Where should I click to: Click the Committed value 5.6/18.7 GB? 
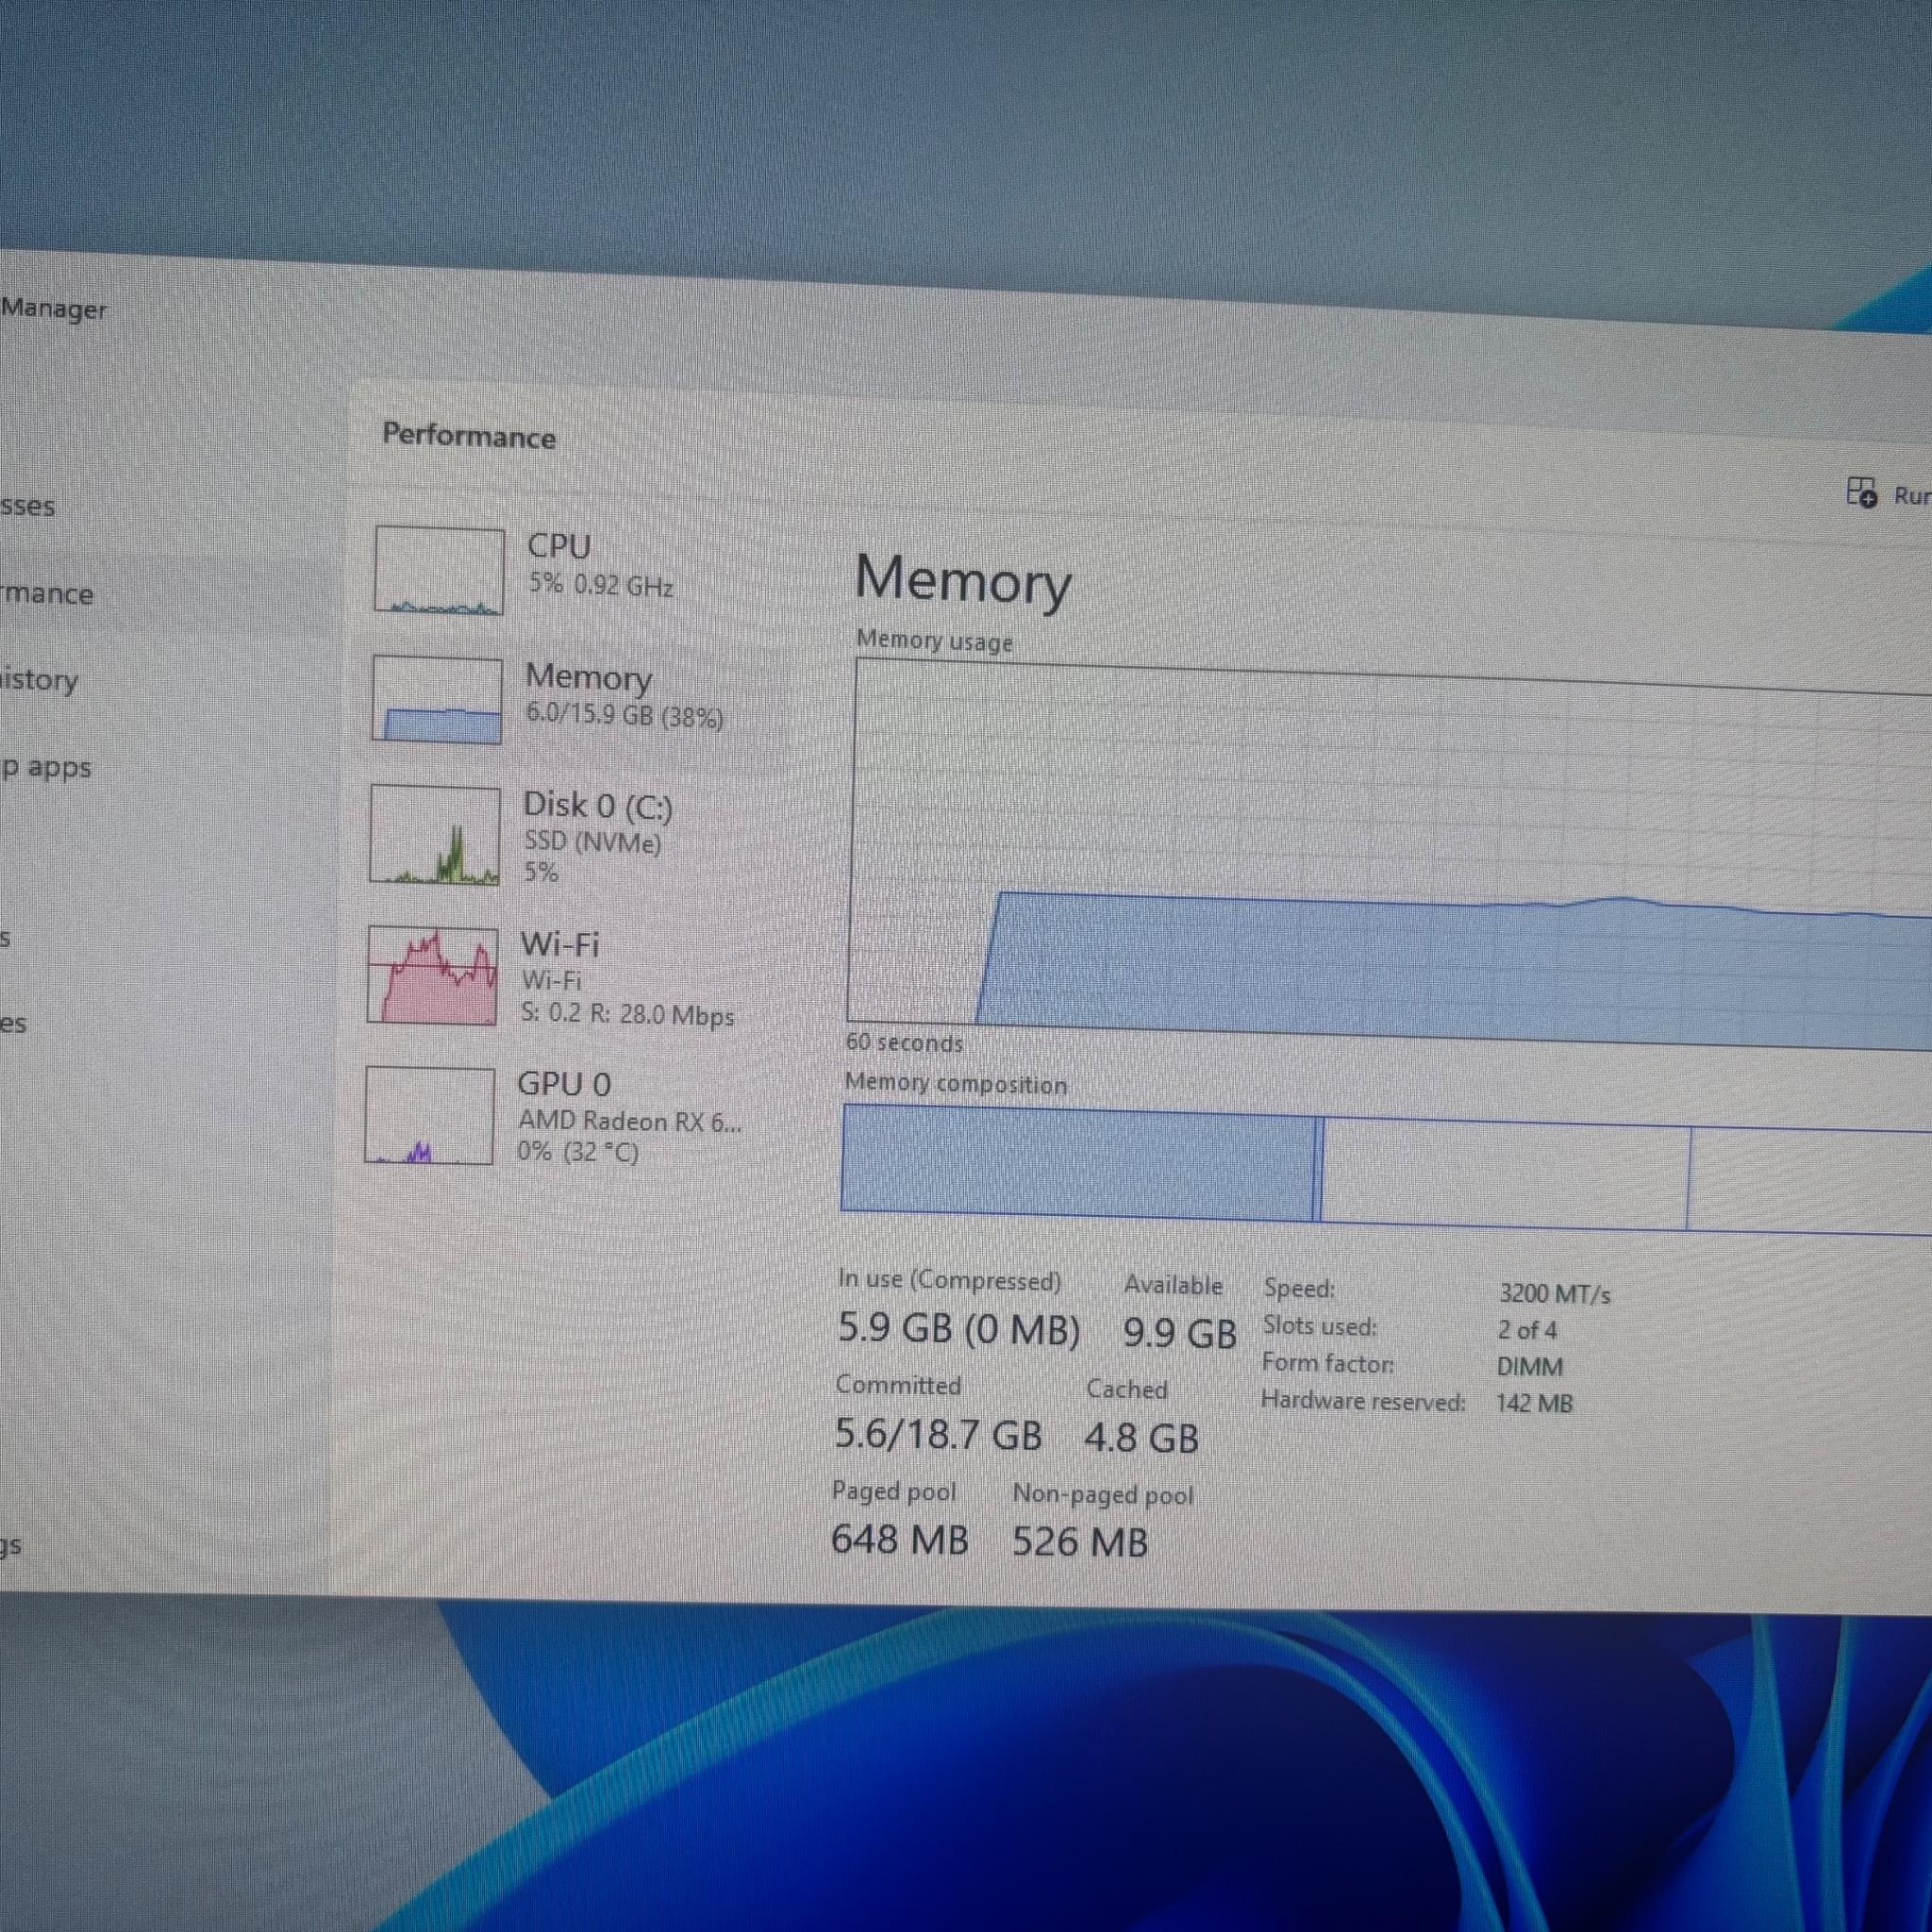[938, 1435]
